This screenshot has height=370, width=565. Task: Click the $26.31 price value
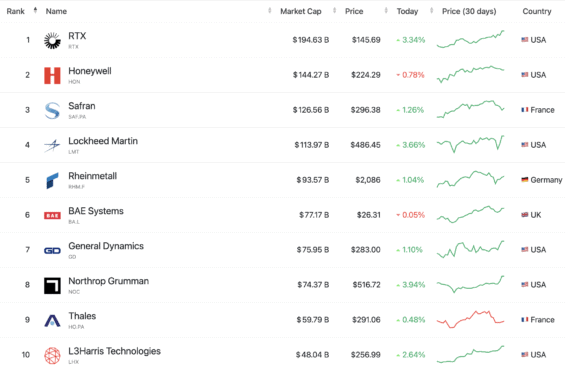coord(369,215)
